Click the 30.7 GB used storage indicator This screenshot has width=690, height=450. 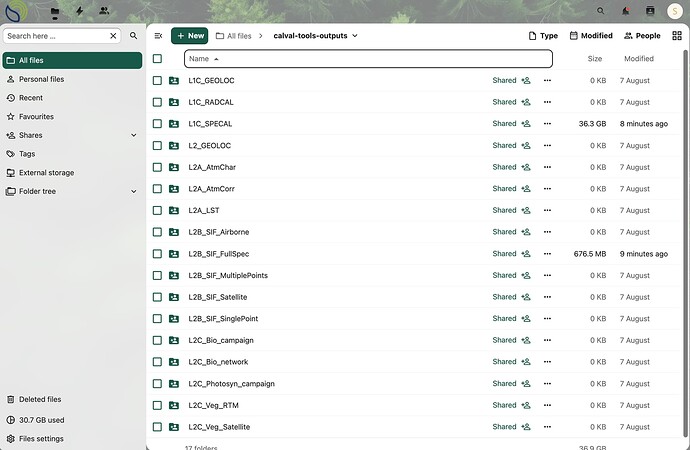[72, 420]
